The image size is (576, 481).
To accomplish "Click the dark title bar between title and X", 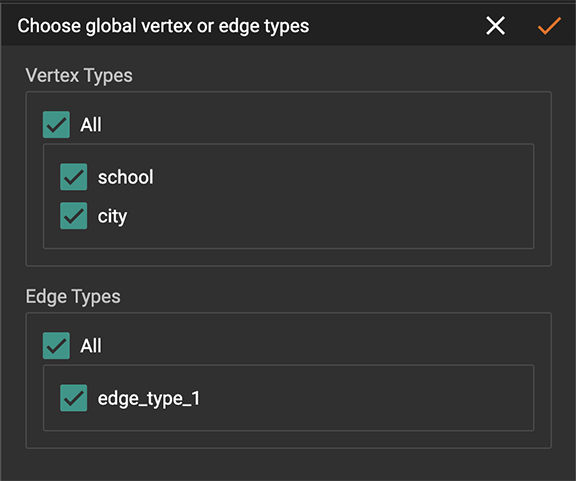I will 397,26.
